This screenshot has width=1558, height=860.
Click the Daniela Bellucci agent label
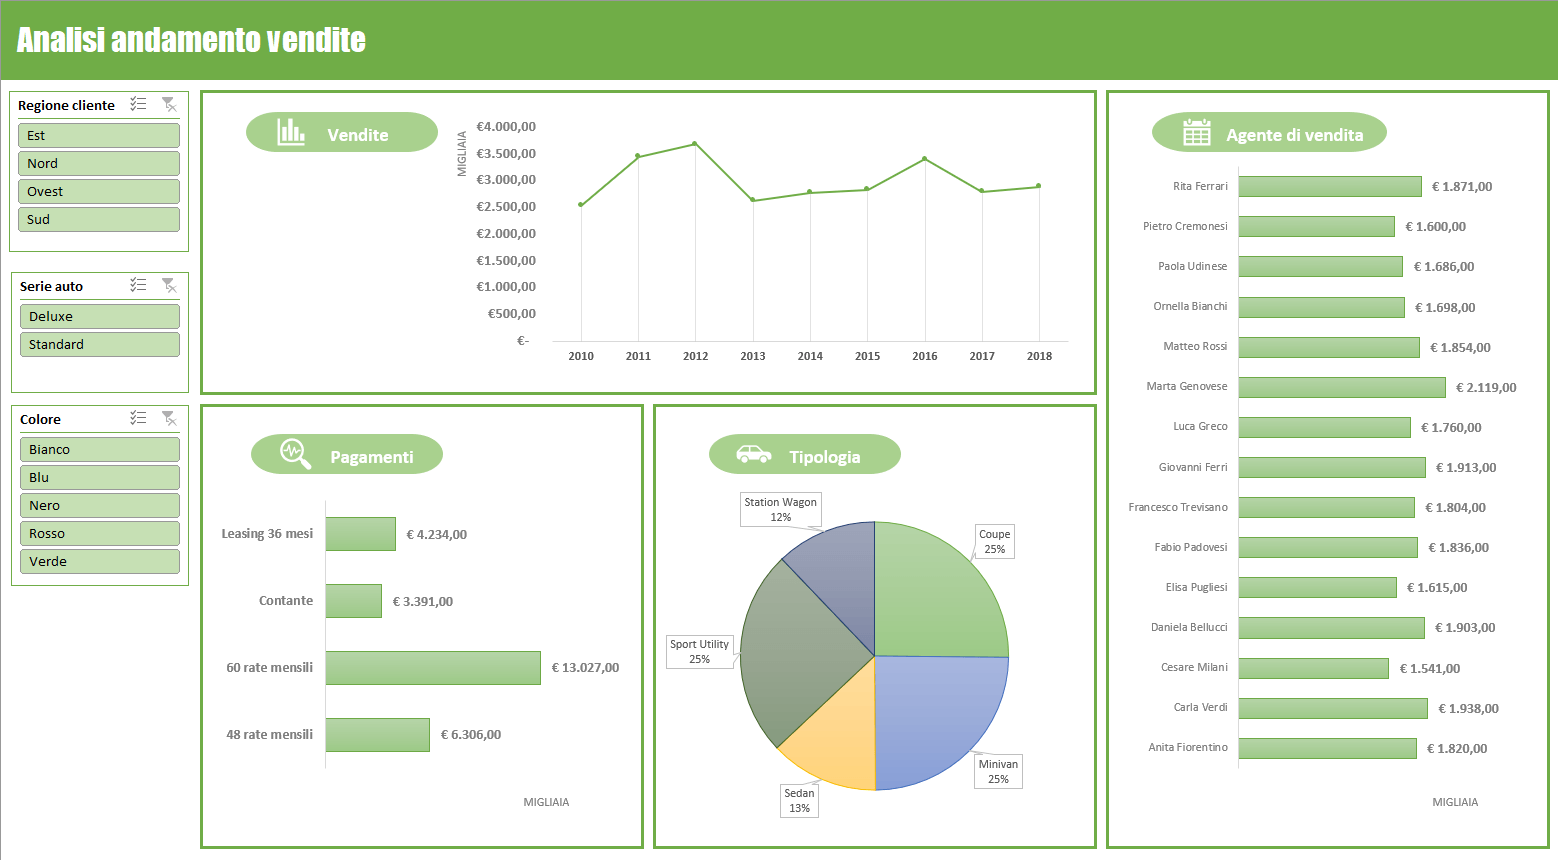(x=1189, y=627)
